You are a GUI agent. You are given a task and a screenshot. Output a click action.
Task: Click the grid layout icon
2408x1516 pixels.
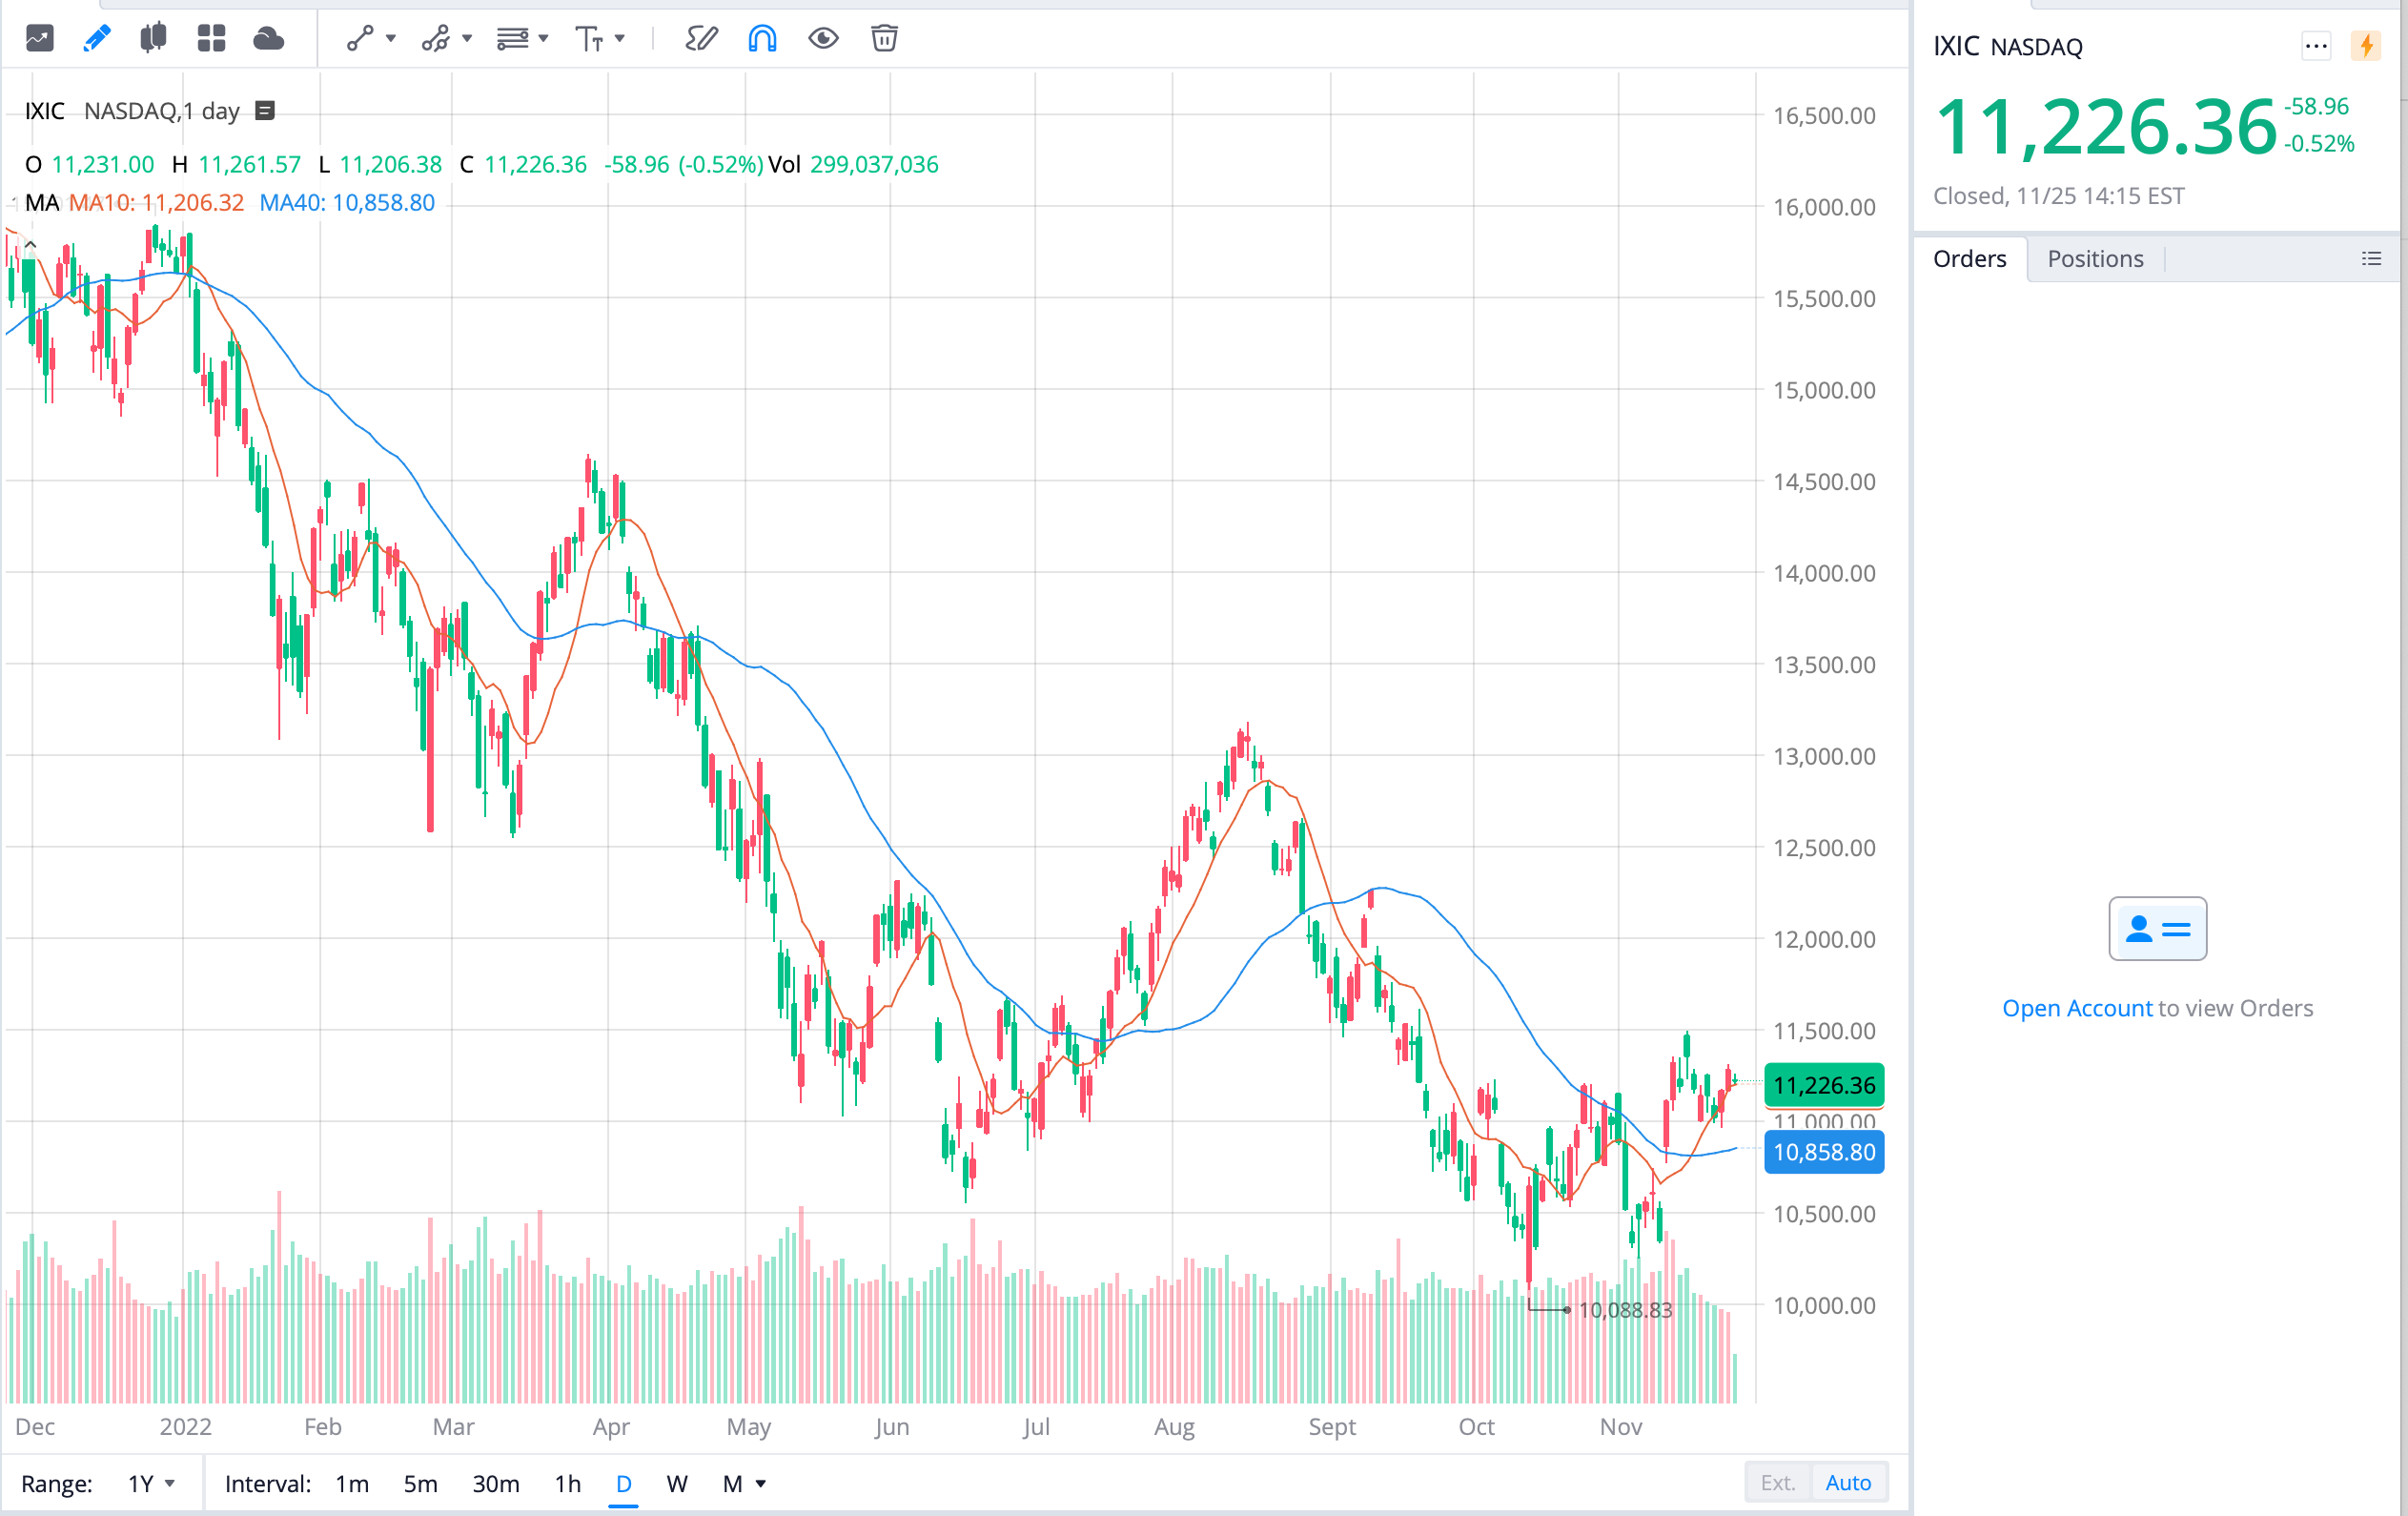211,38
